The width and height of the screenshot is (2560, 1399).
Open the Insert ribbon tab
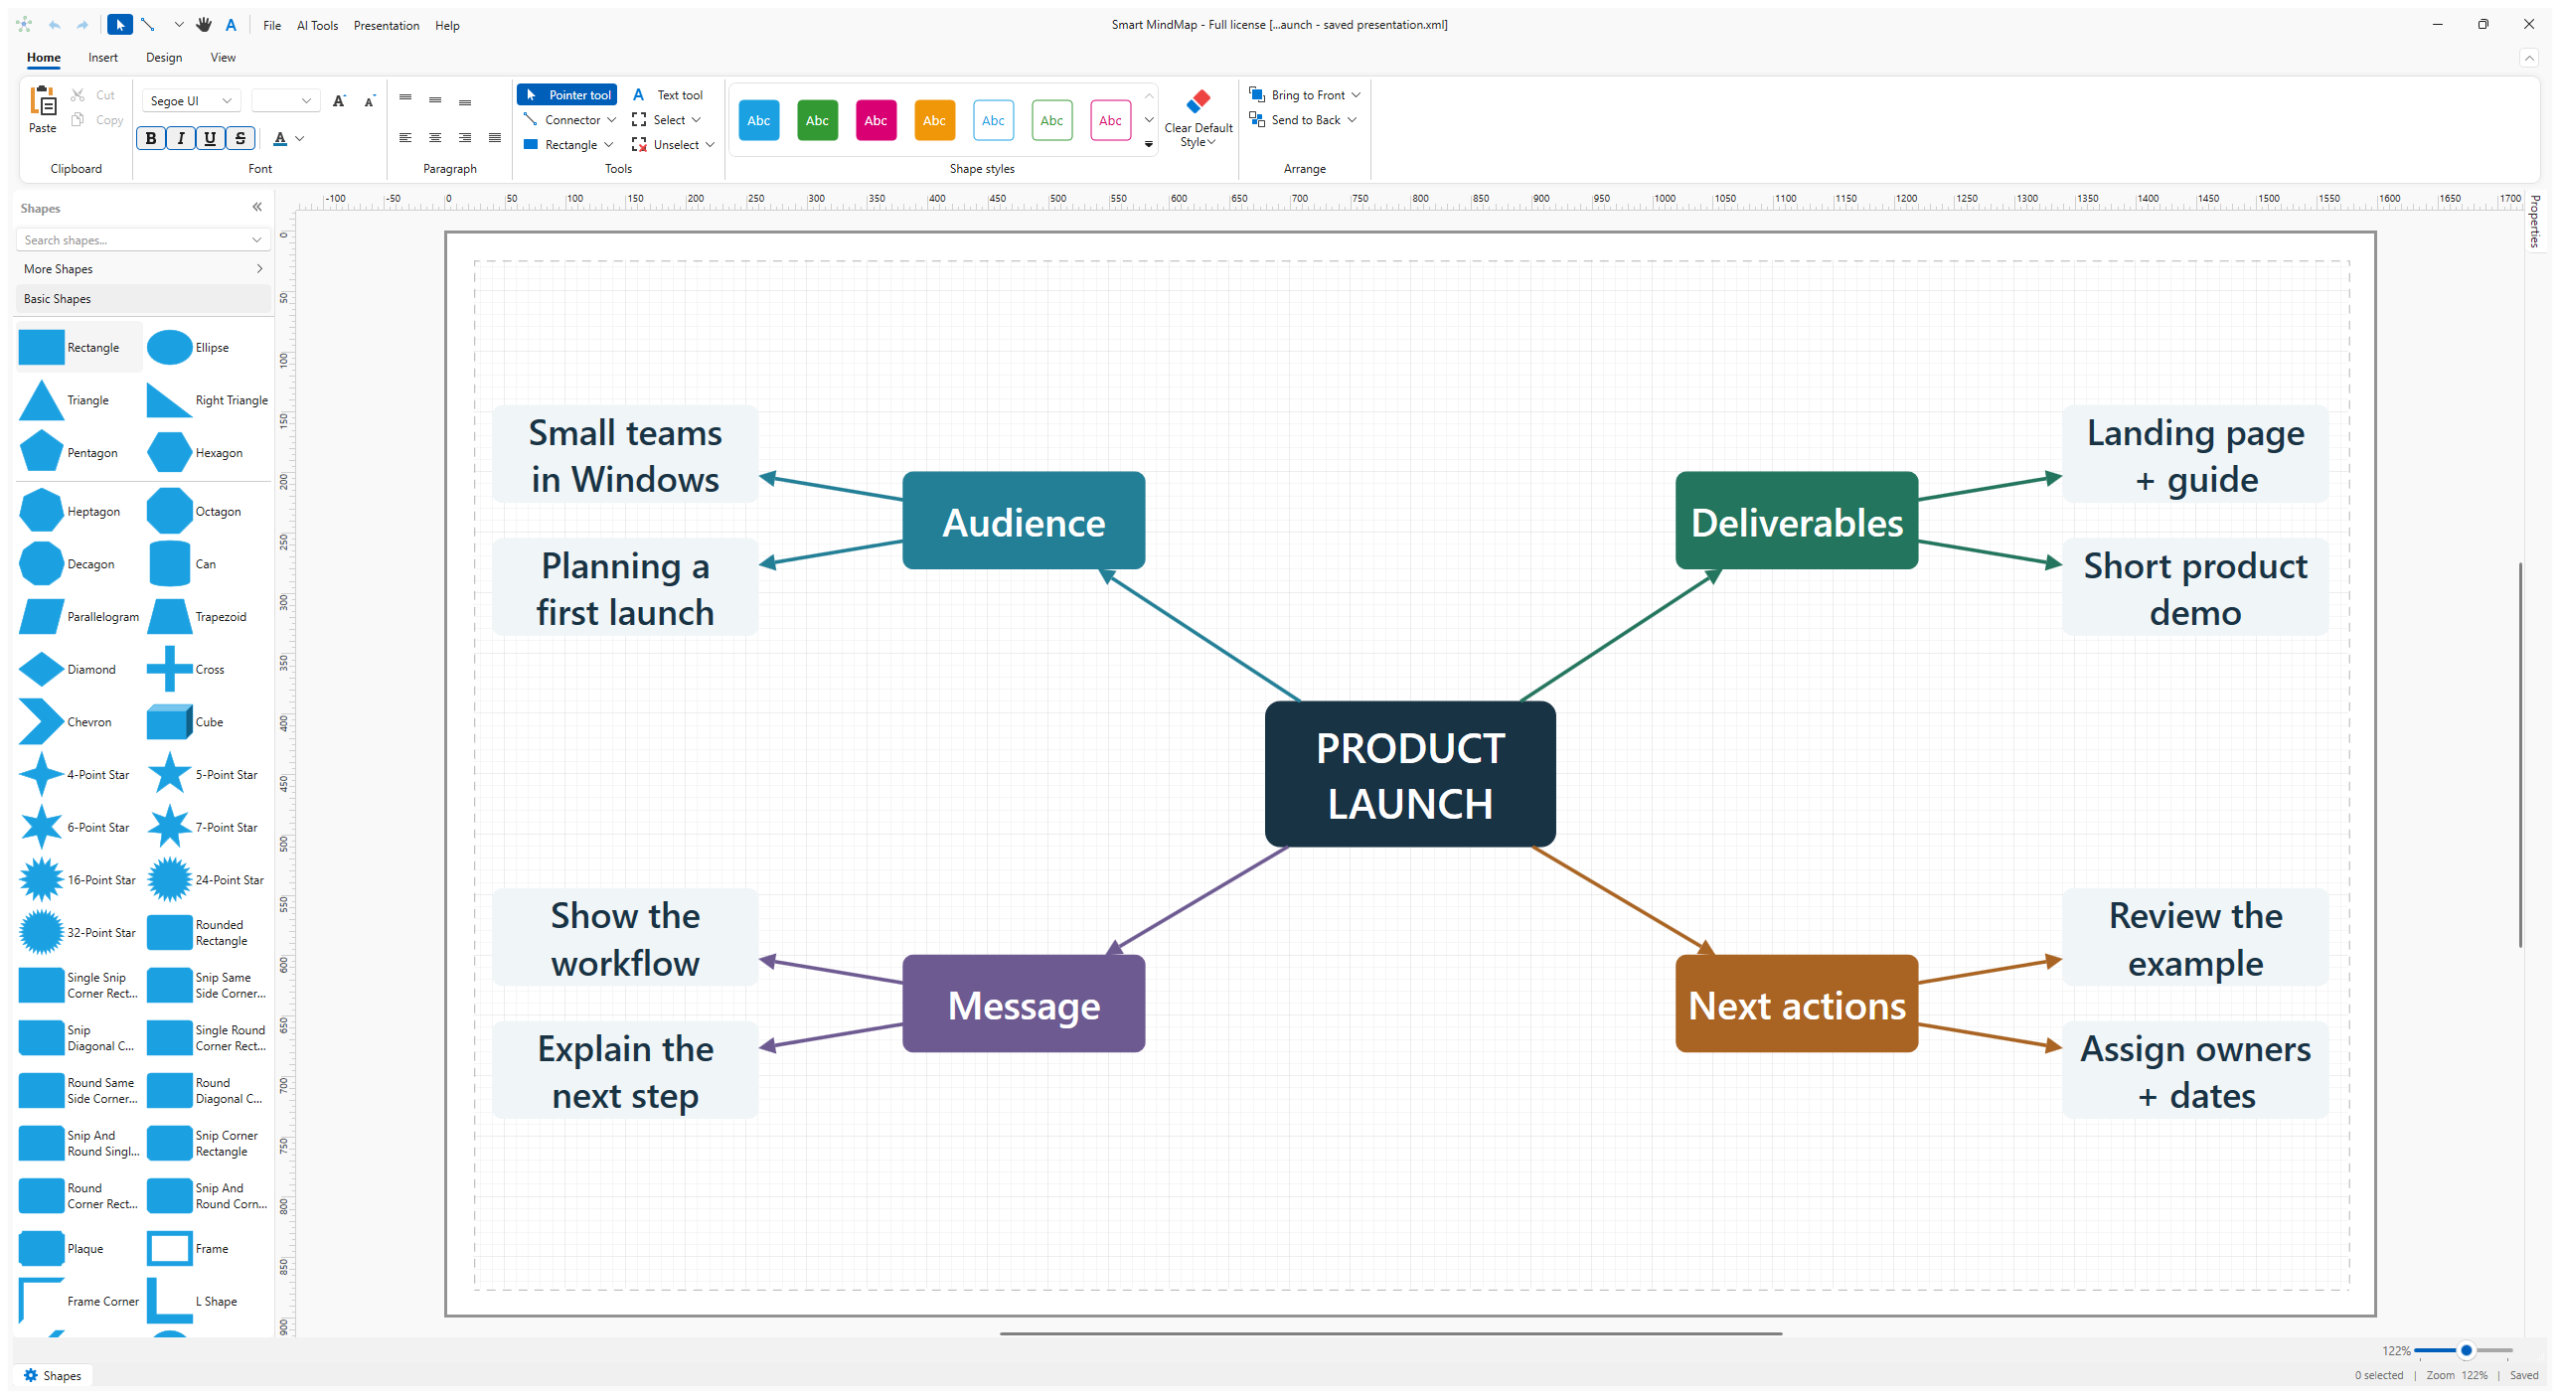[x=103, y=58]
